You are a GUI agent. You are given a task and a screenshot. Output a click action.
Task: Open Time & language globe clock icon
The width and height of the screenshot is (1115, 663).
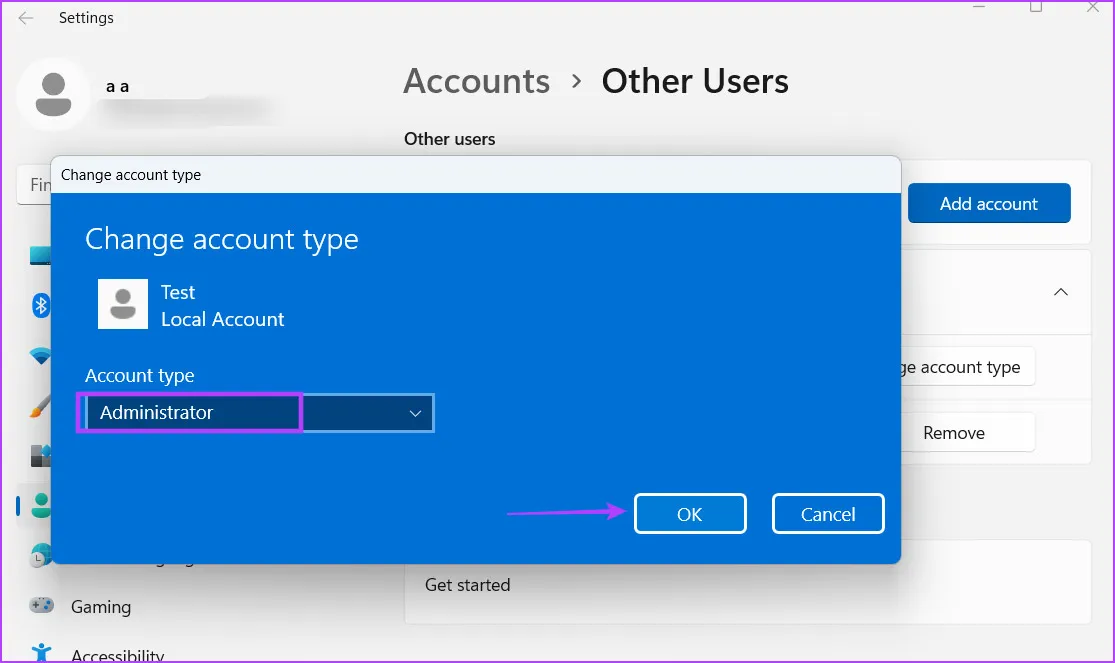[41, 557]
